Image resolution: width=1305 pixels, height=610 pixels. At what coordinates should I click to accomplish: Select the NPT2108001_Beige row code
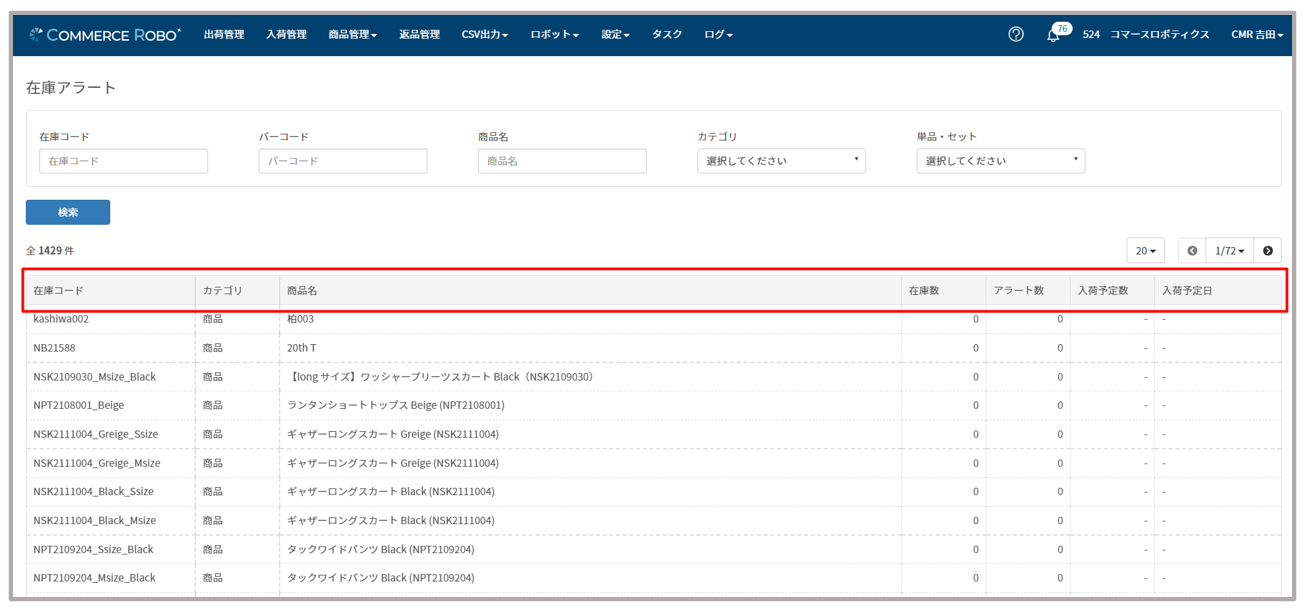point(79,405)
